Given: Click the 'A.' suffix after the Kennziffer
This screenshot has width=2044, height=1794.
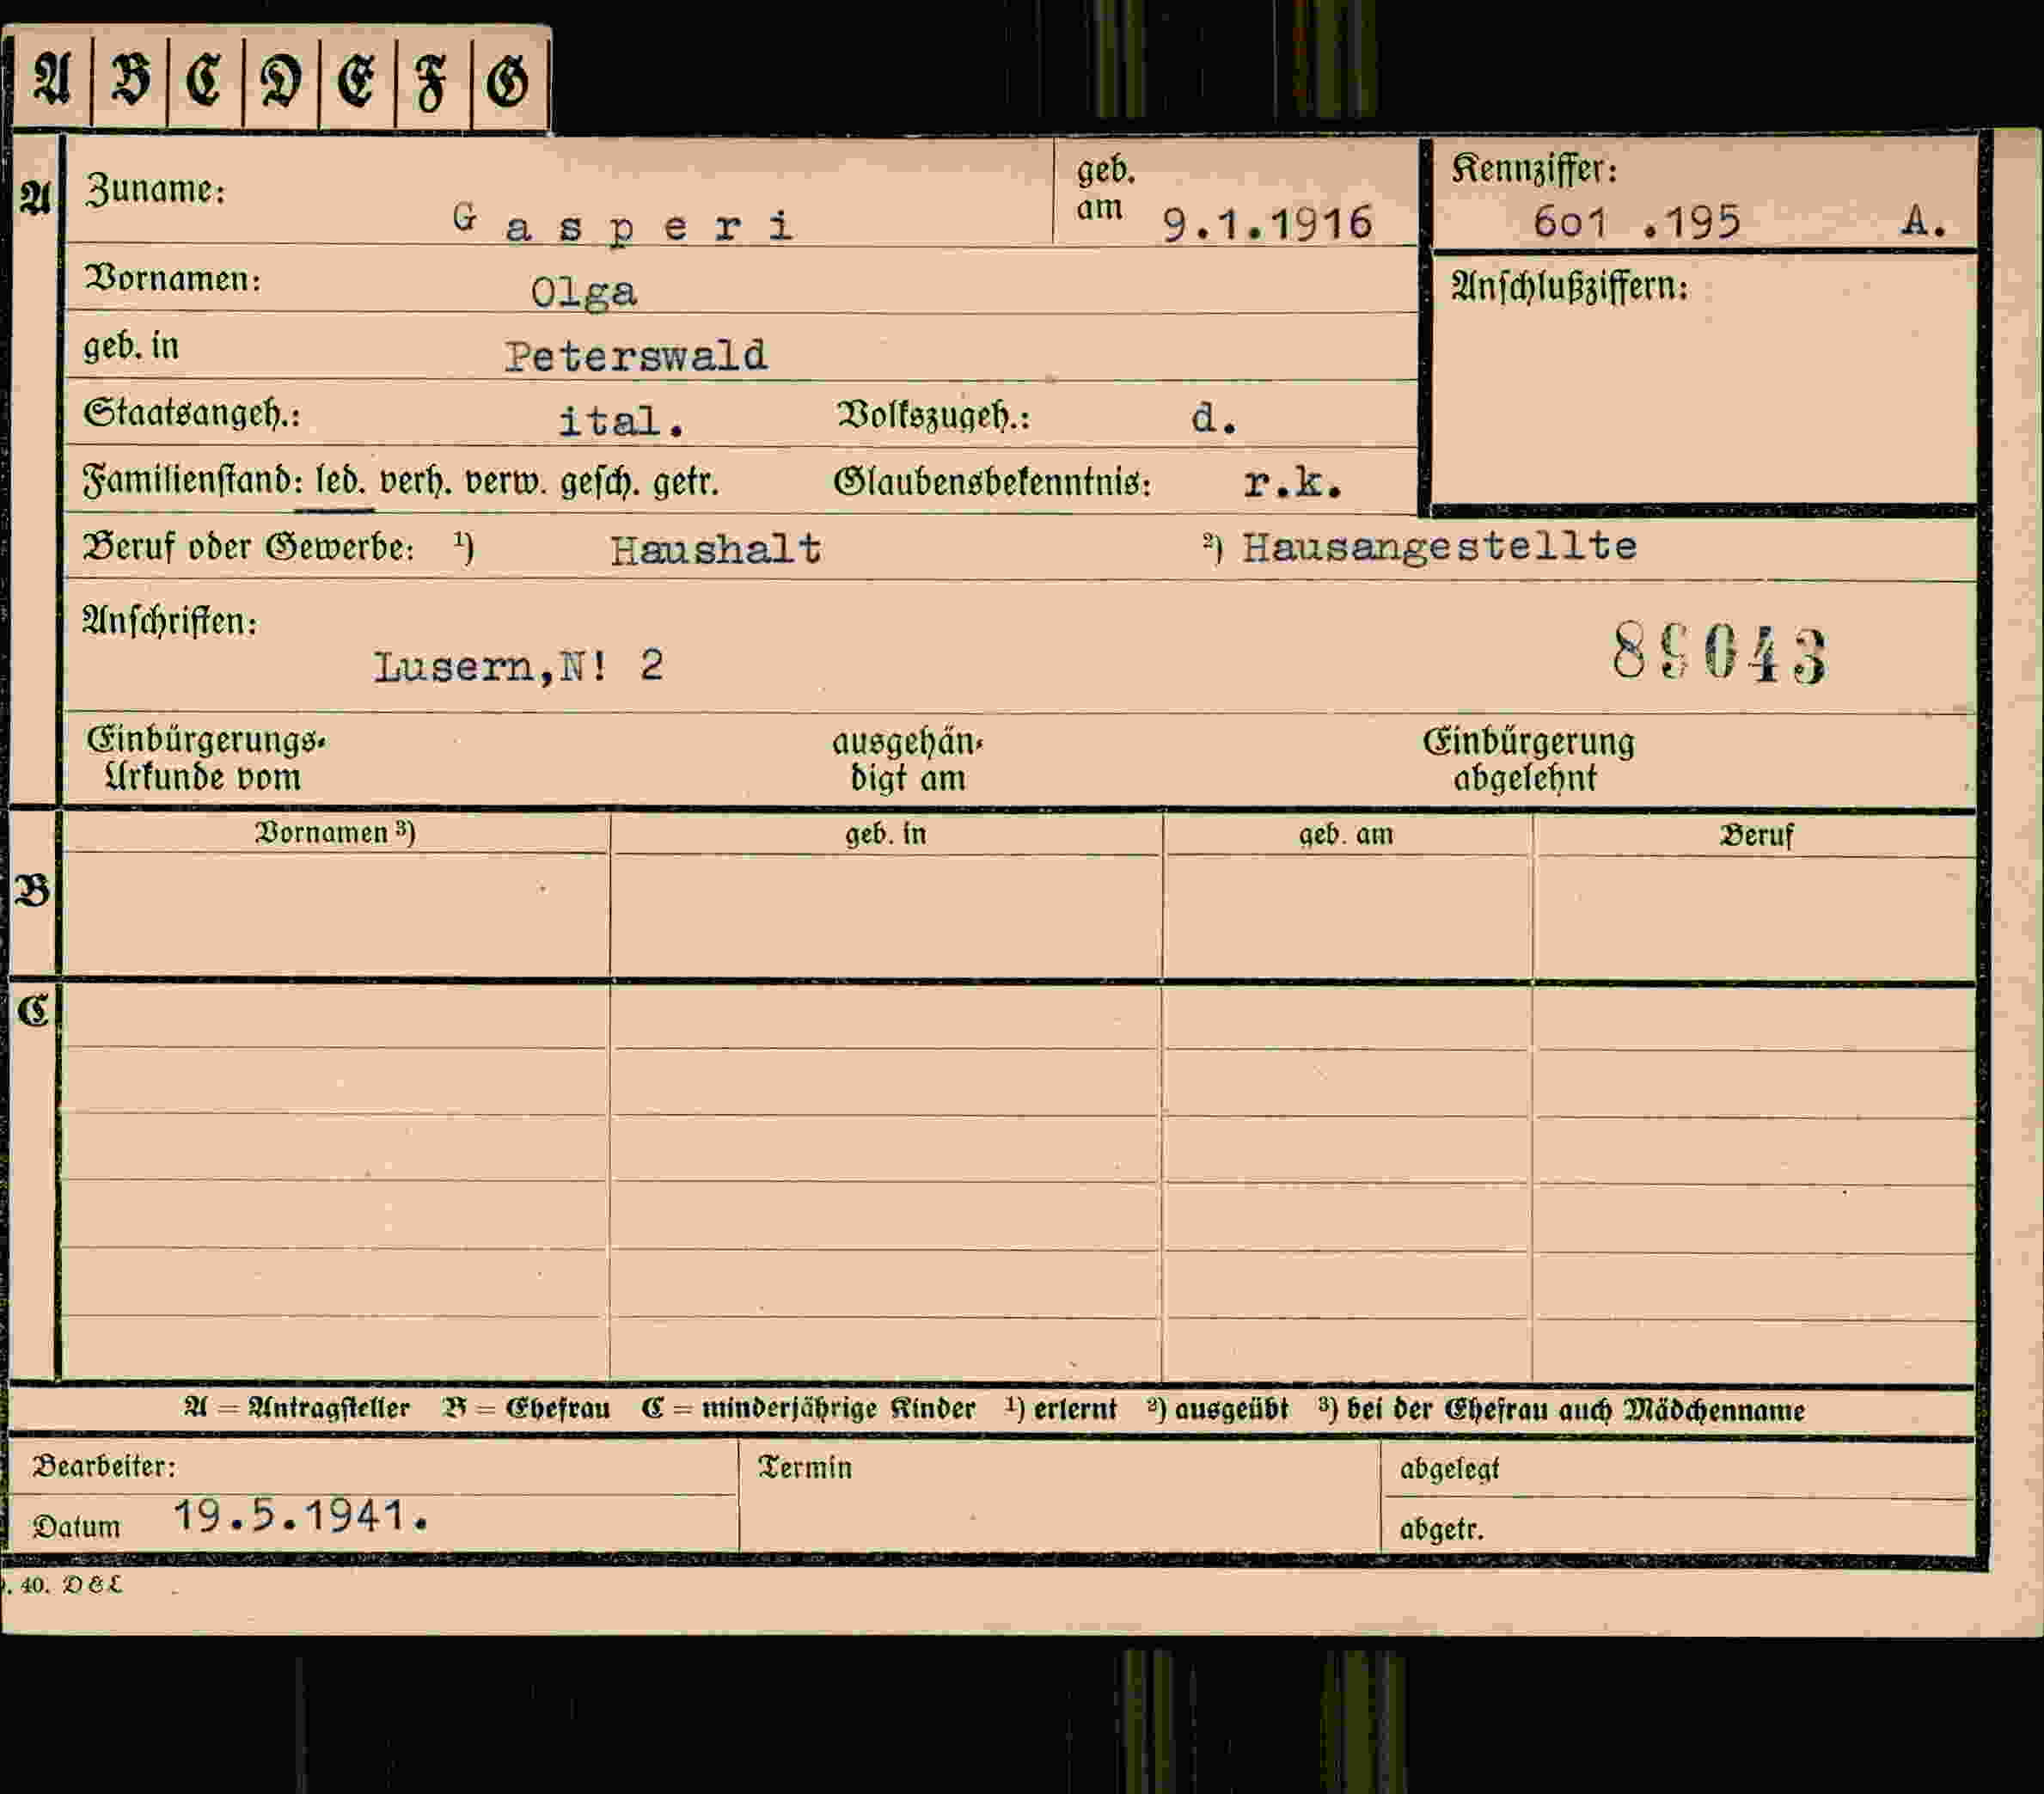Looking at the screenshot, I should click(x=1924, y=221).
